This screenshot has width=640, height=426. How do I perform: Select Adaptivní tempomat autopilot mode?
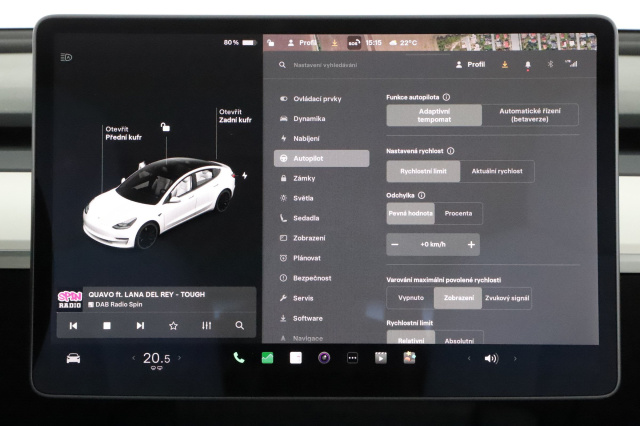(434, 115)
